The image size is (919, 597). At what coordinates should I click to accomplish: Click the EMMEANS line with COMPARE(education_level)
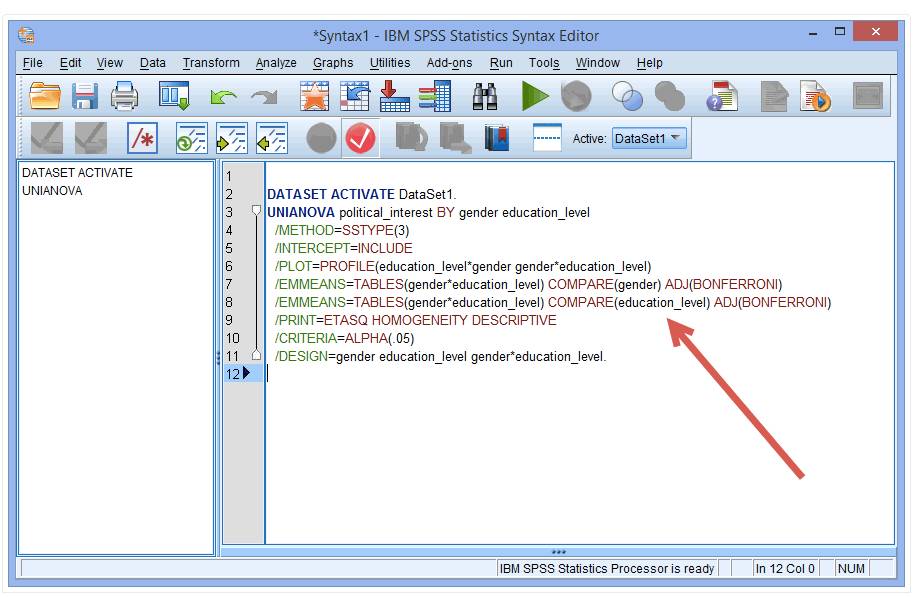553,303
